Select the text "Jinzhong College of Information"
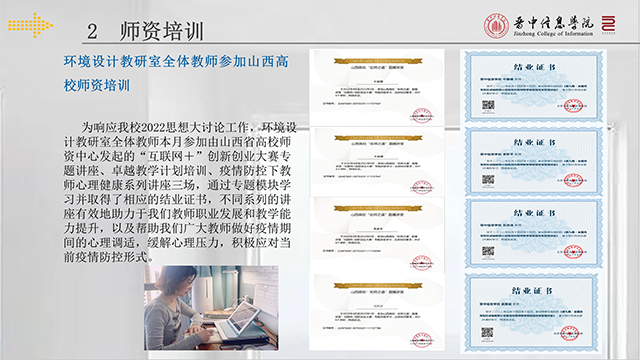Screen dimensions: 640x360 click(553, 34)
